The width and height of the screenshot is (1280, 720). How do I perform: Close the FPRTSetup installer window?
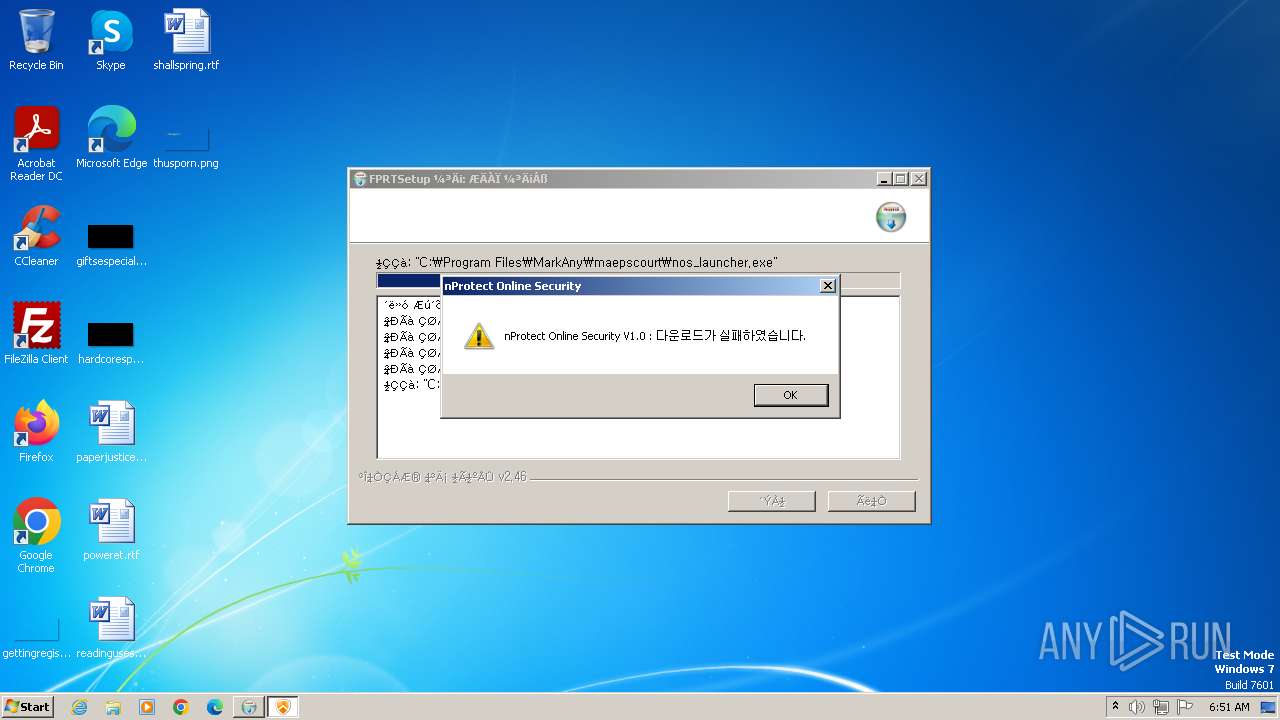pos(918,179)
